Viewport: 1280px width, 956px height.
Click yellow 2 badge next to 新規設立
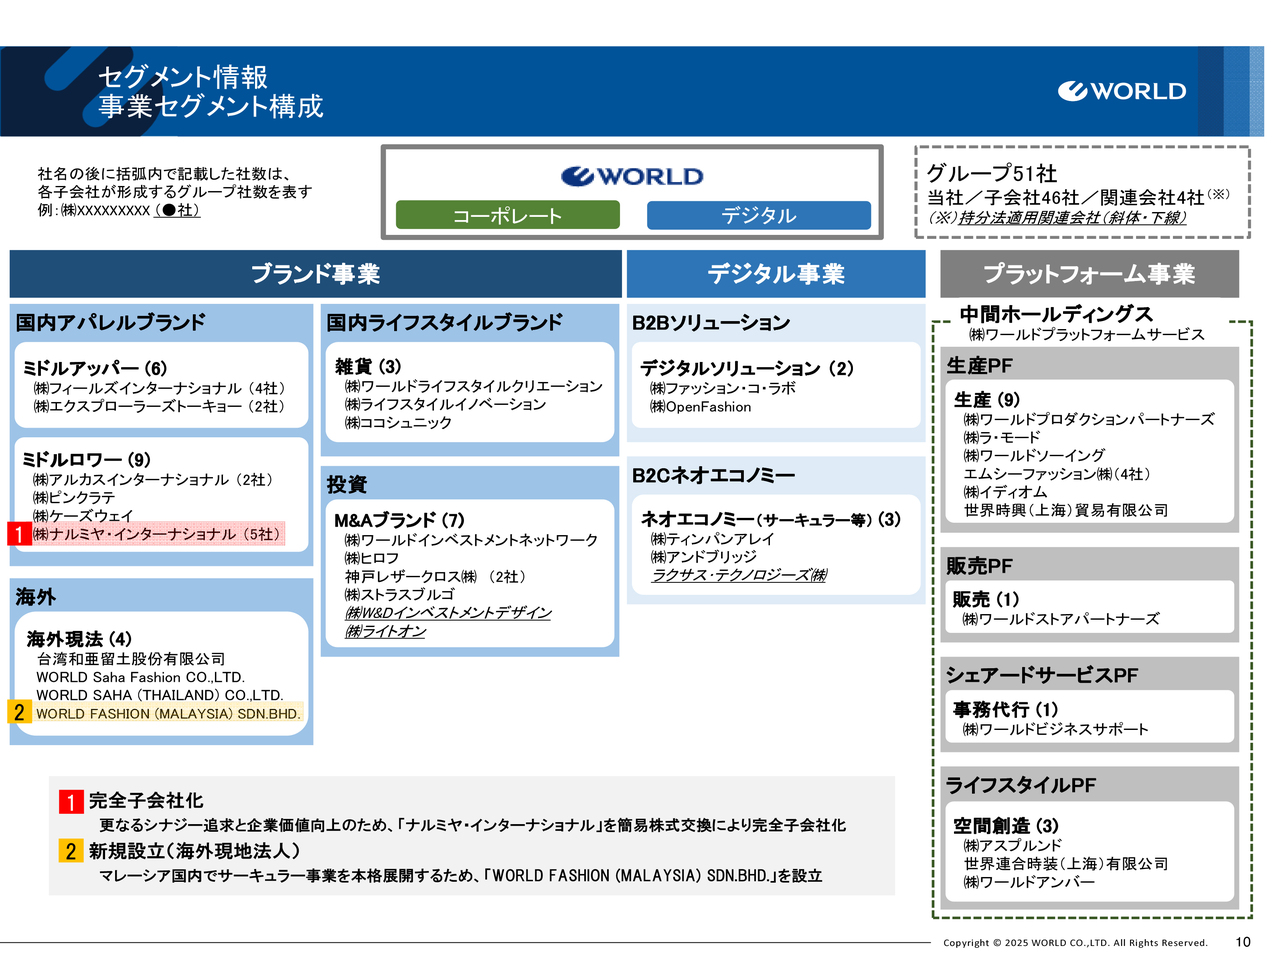[x=70, y=851]
